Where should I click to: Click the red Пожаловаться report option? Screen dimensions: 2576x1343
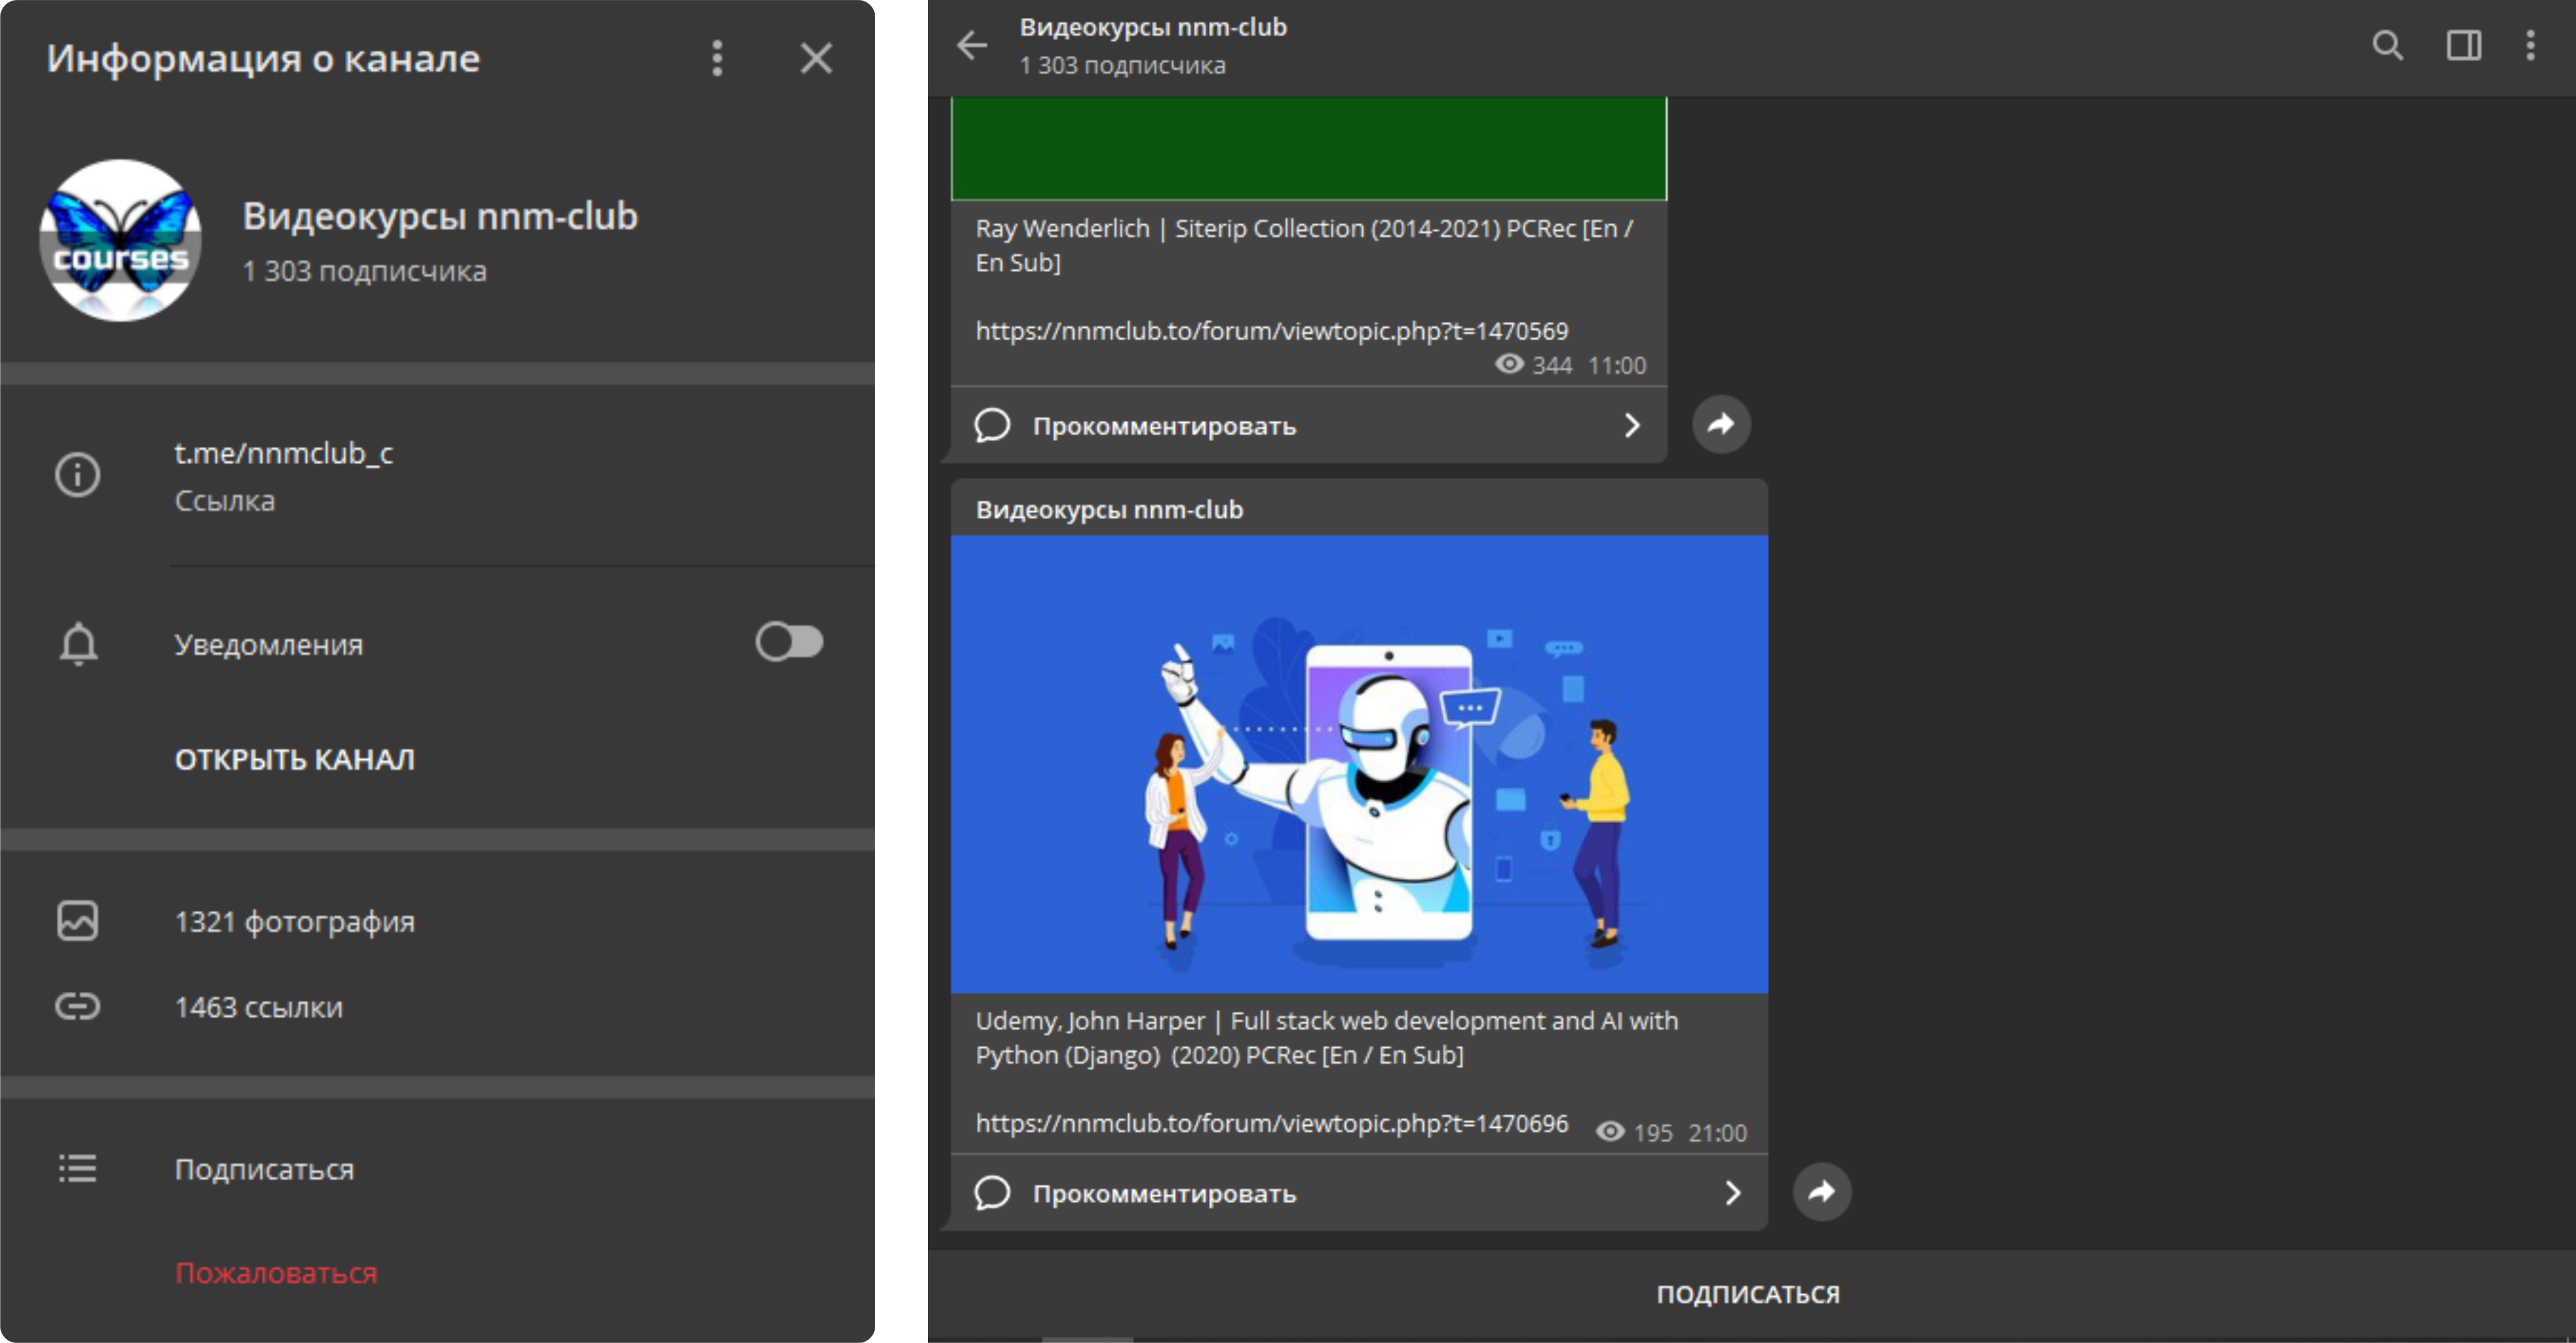(x=276, y=1273)
